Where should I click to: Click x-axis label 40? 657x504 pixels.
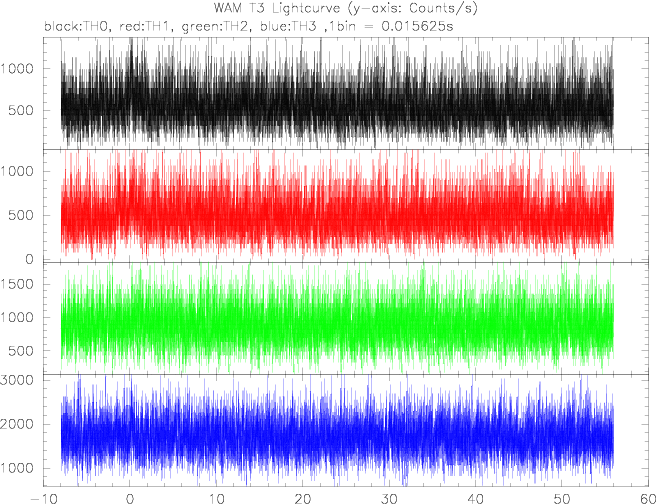[476, 499]
